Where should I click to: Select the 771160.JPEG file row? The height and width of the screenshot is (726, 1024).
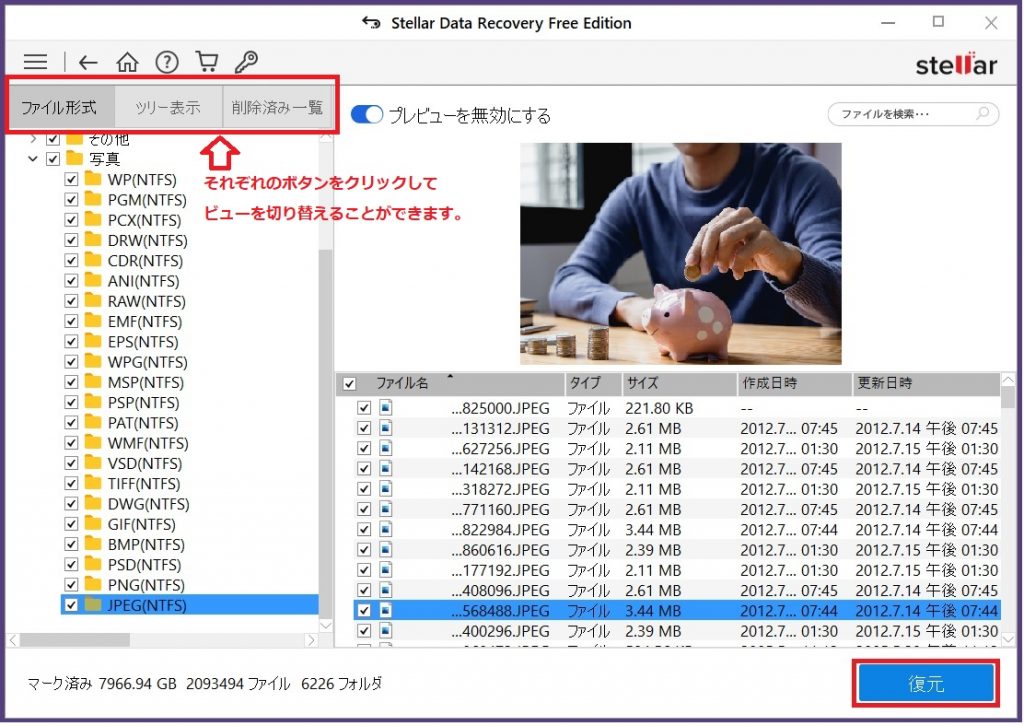coord(677,509)
